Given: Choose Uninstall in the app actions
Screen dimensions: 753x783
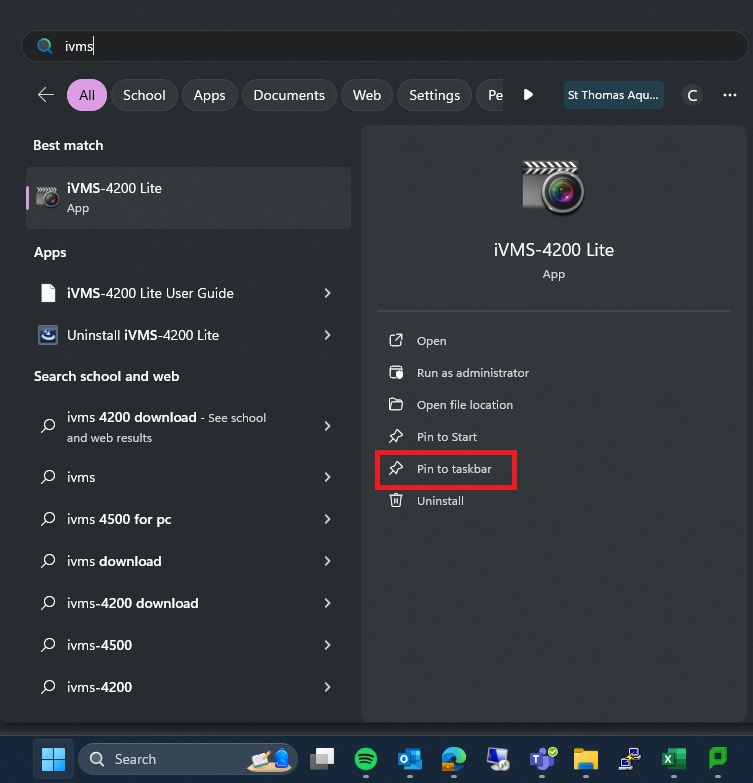Looking at the screenshot, I should tap(440, 500).
